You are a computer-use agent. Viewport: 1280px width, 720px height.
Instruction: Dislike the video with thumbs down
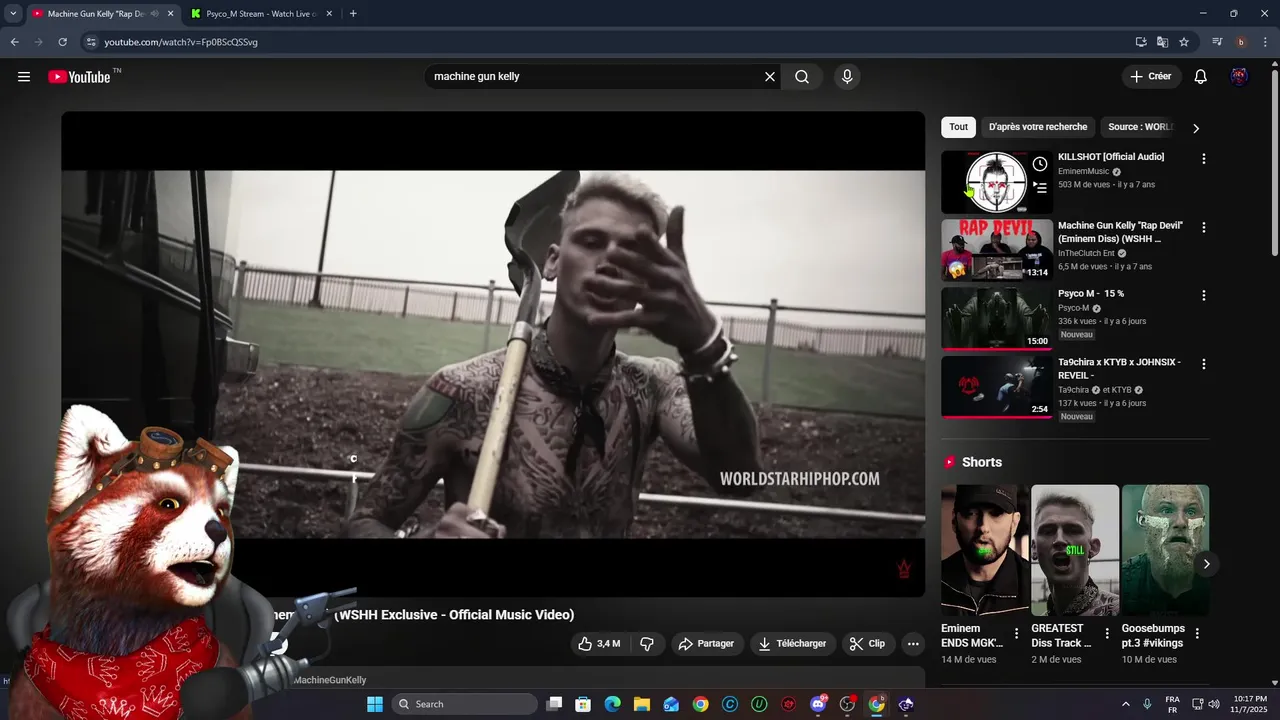[647, 644]
